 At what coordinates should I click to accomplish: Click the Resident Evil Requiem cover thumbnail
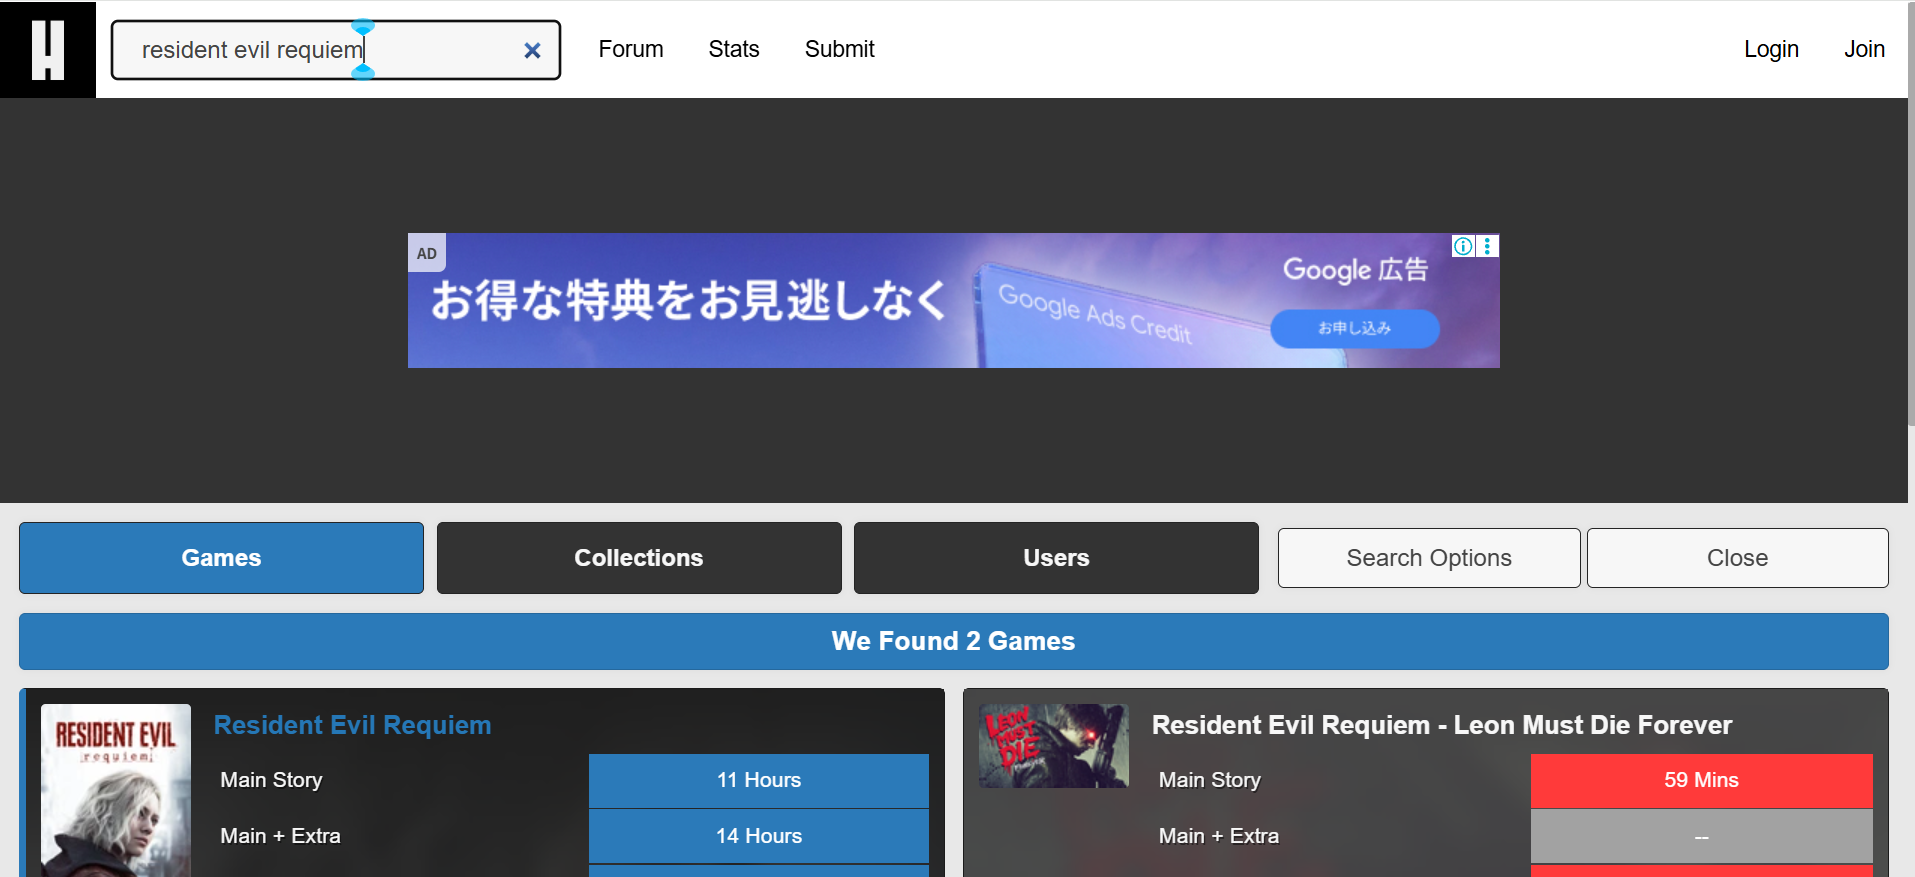point(116,790)
